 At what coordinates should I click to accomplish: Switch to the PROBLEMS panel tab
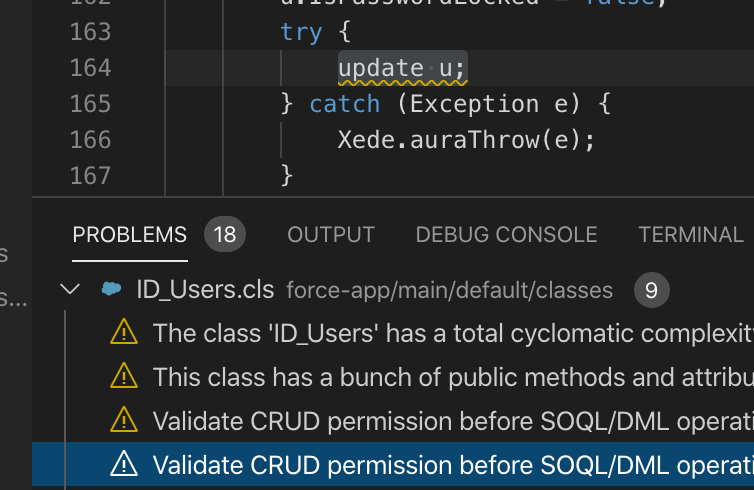[x=129, y=235]
